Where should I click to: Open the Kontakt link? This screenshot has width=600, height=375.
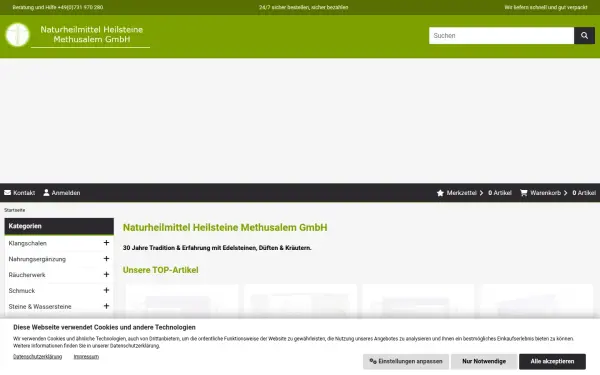24,193
